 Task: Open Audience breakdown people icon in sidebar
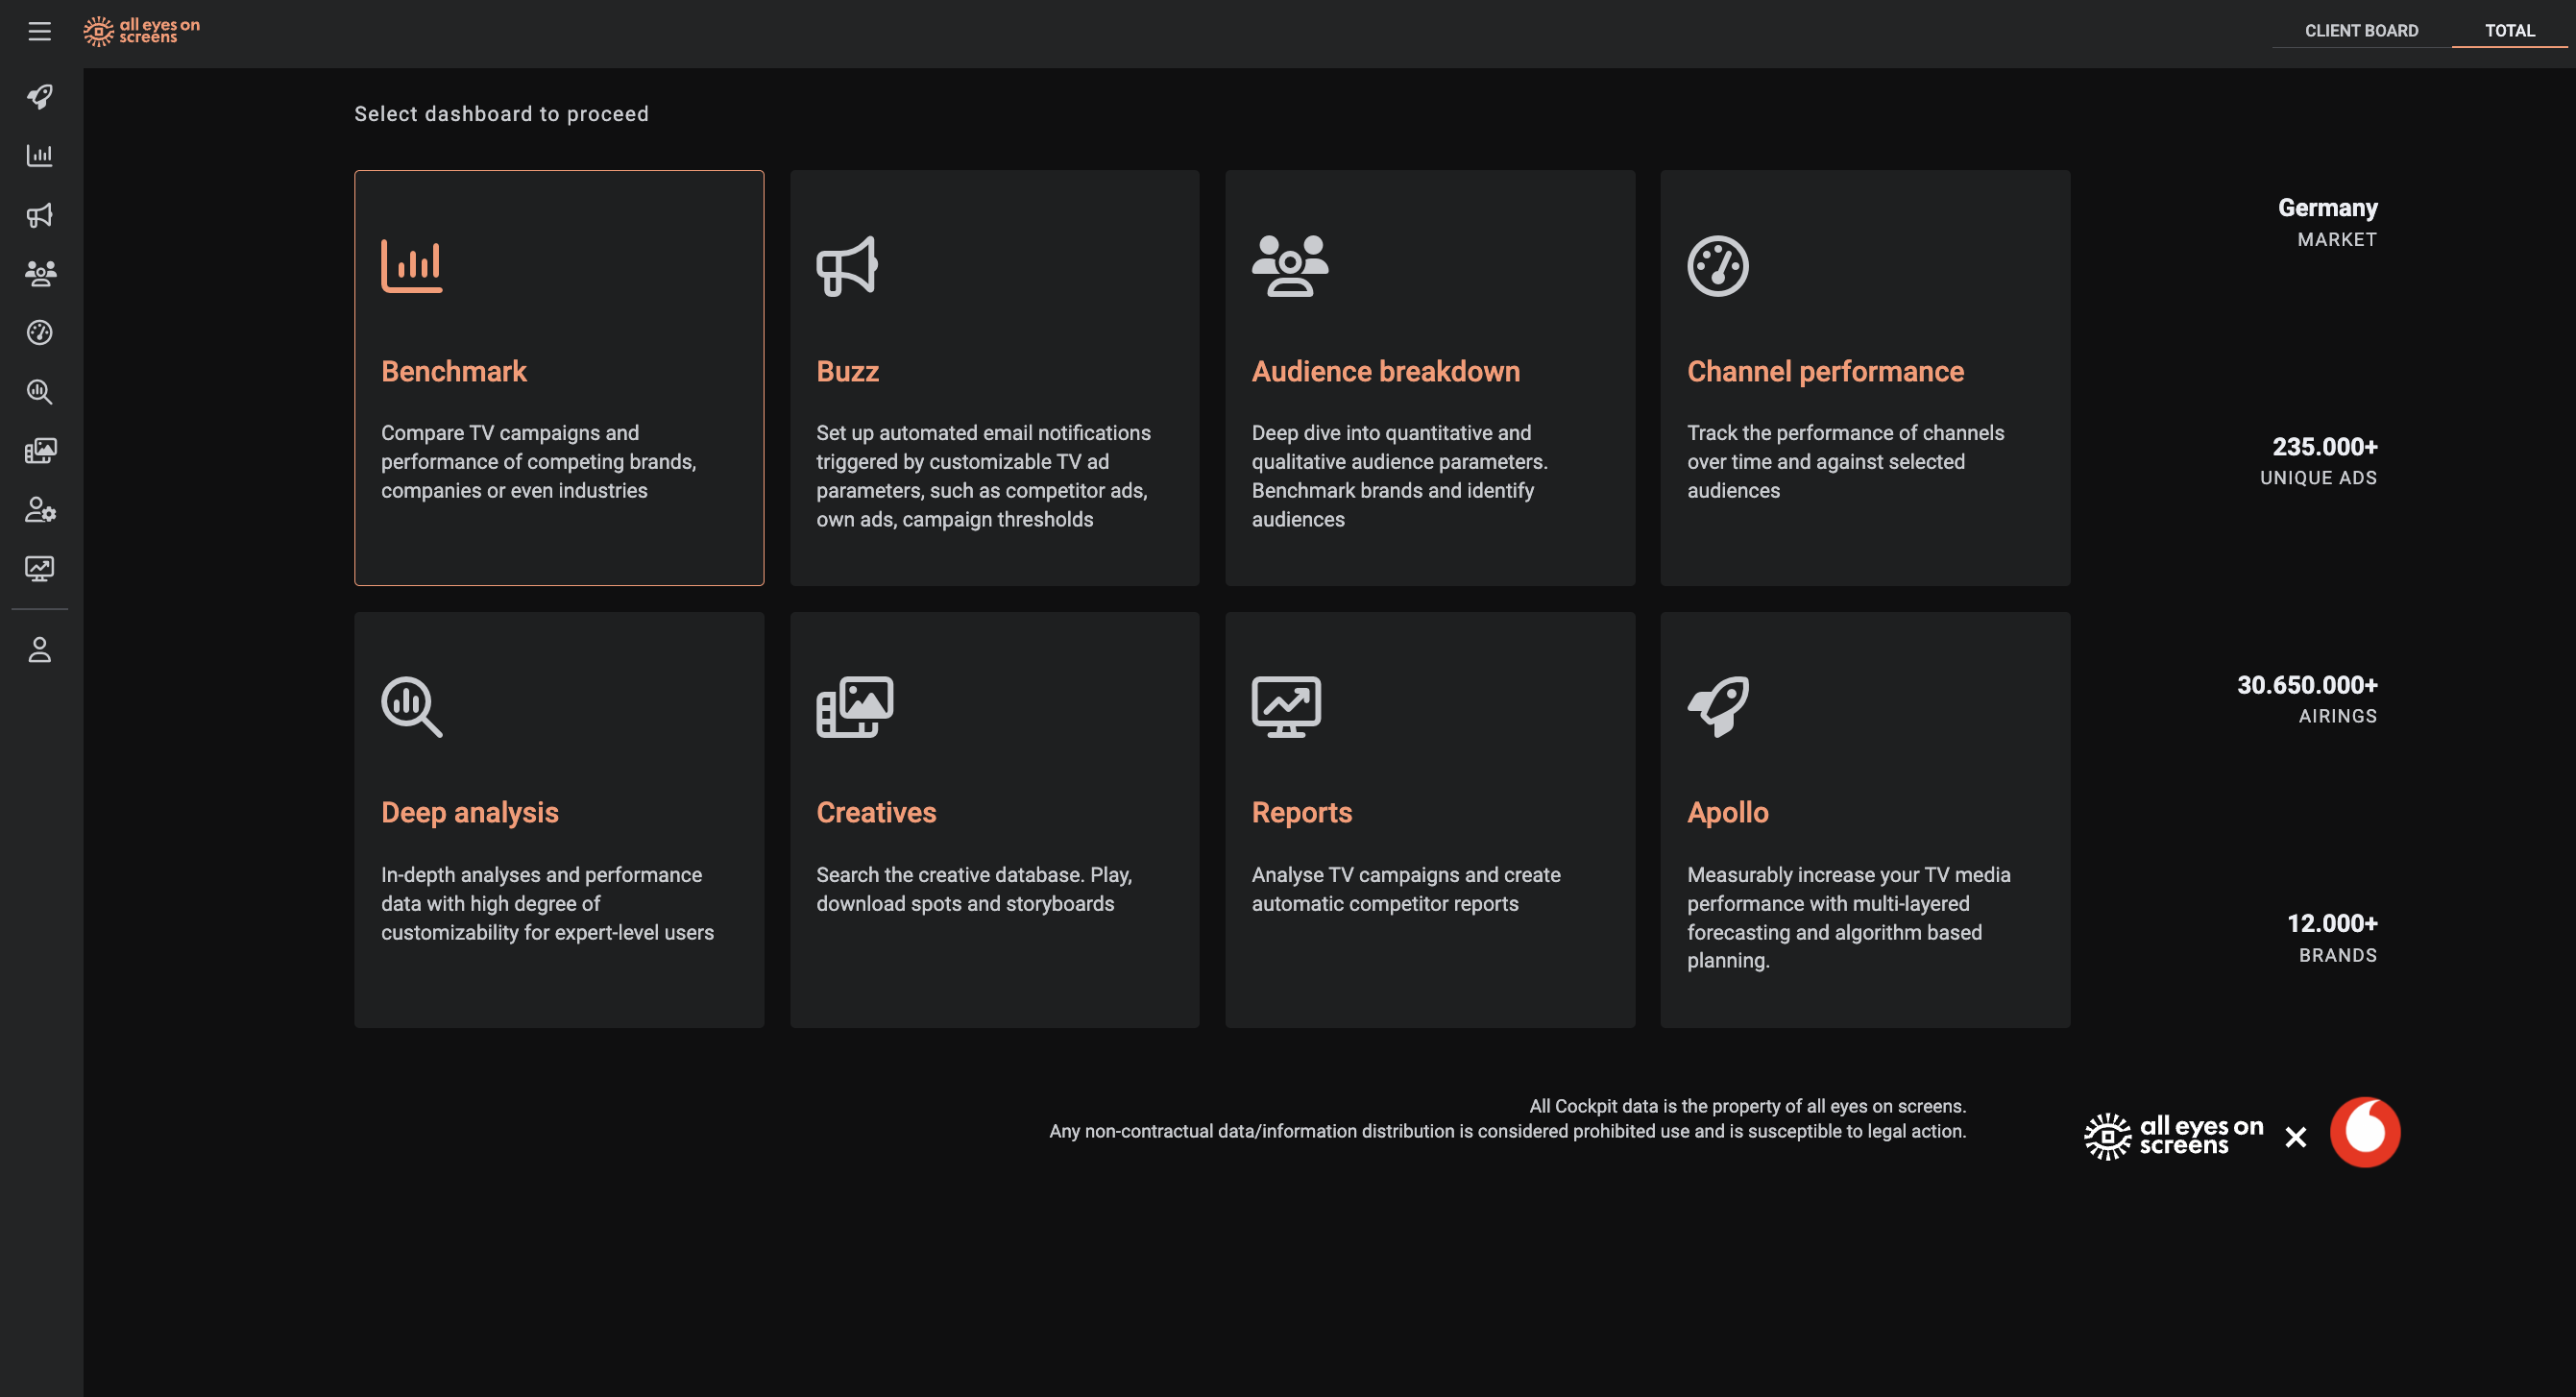(x=40, y=274)
